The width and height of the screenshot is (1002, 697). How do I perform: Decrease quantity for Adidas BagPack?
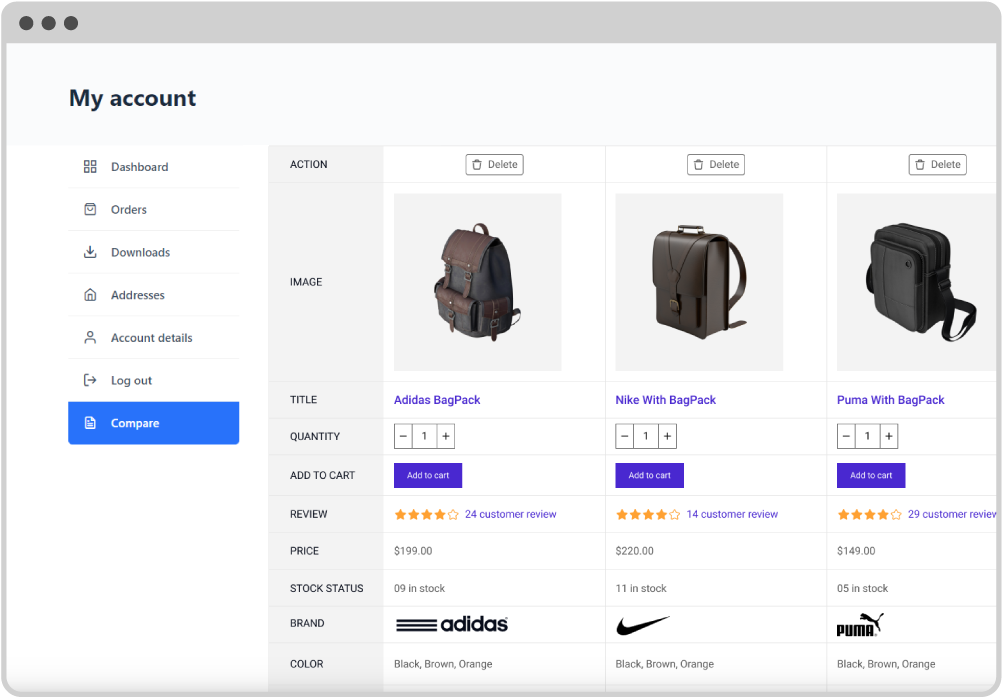click(403, 436)
